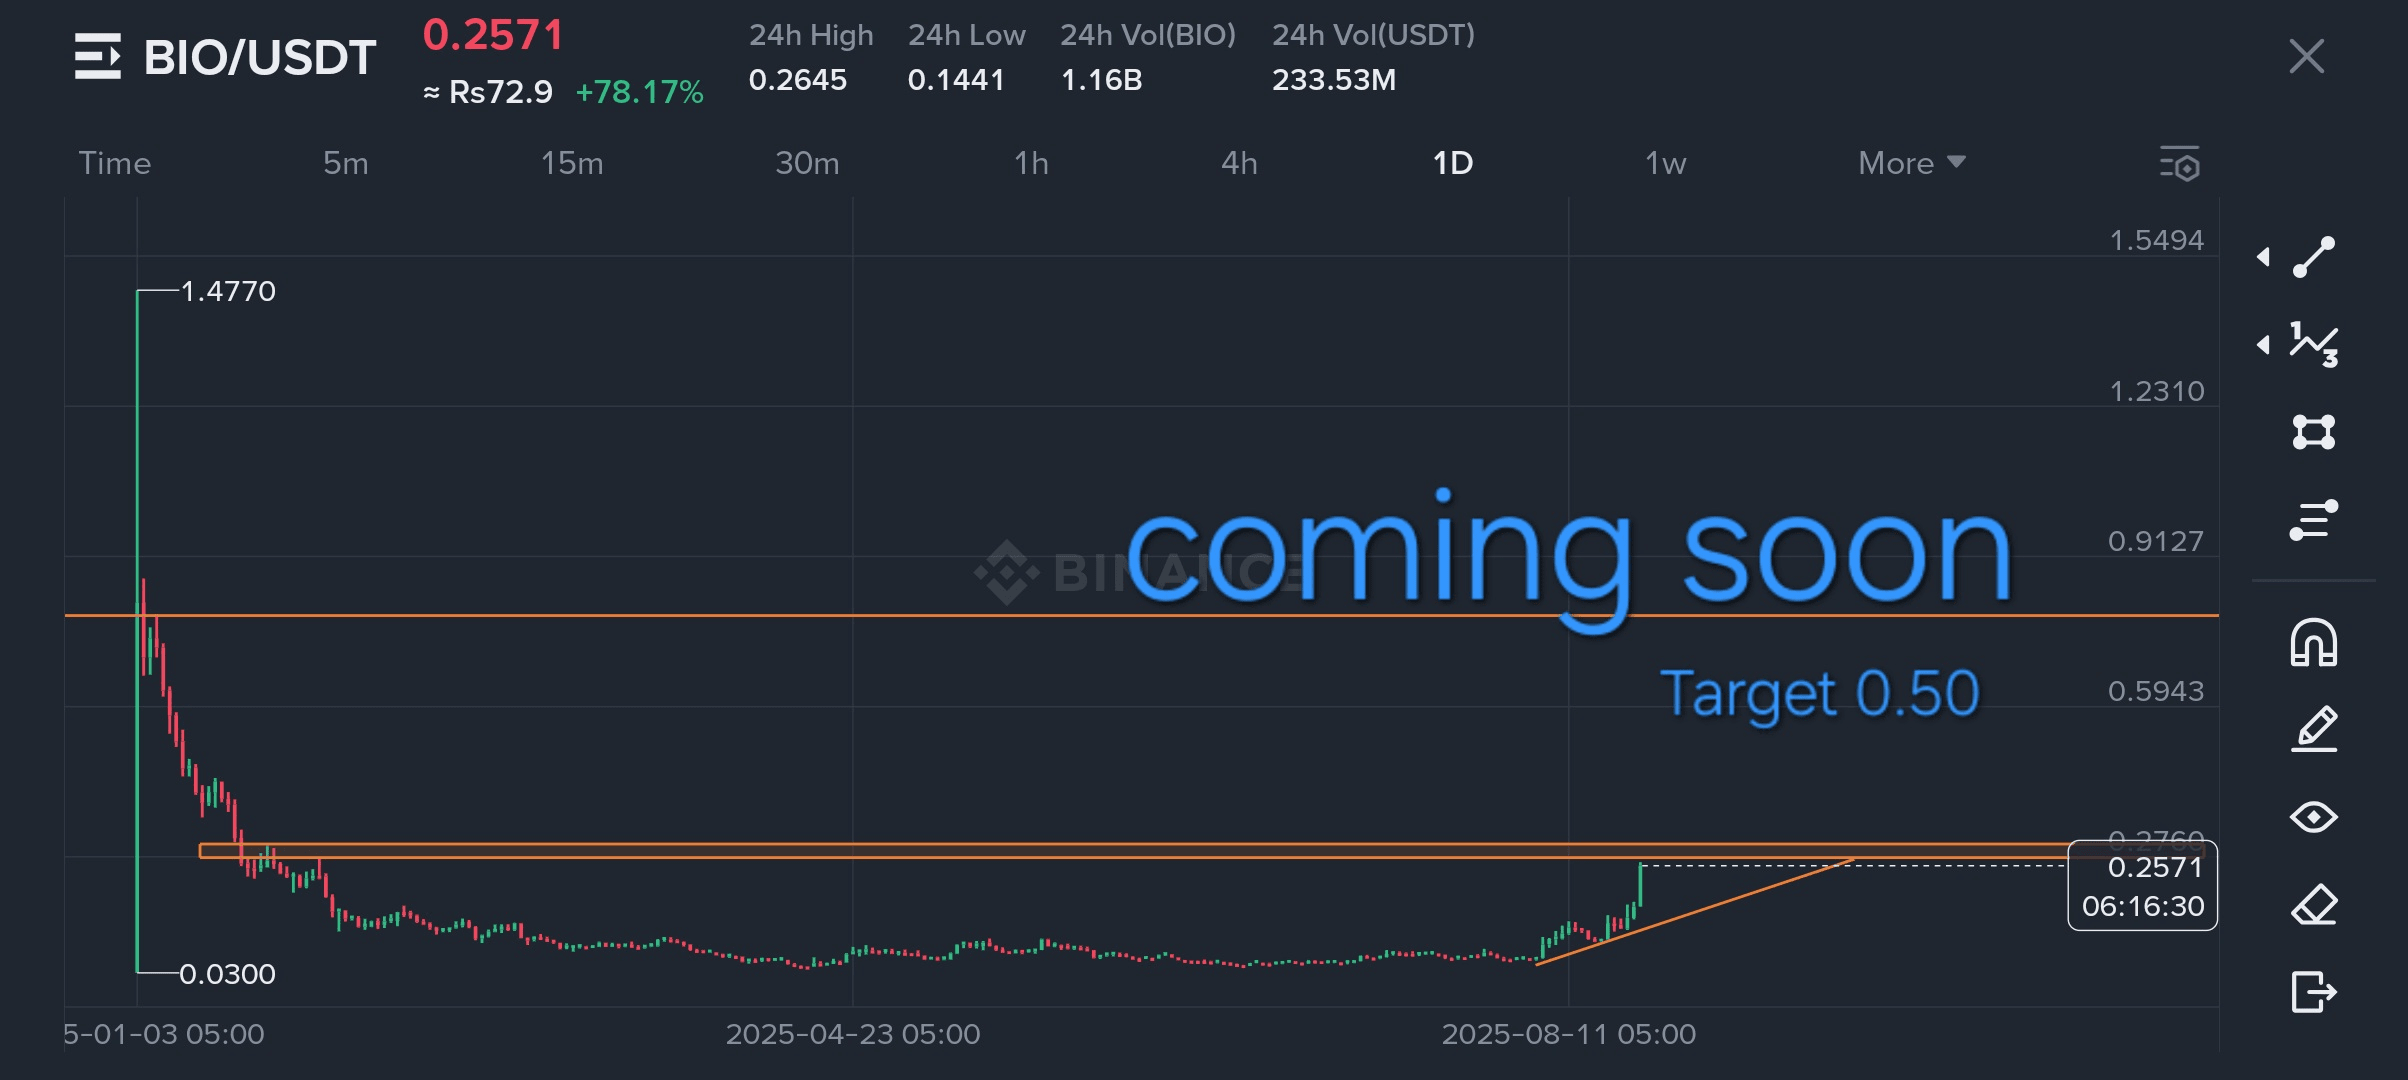Choose the rectangle shape drawing tool
Image resolution: width=2408 pixels, height=1080 pixels.
point(2313,432)
